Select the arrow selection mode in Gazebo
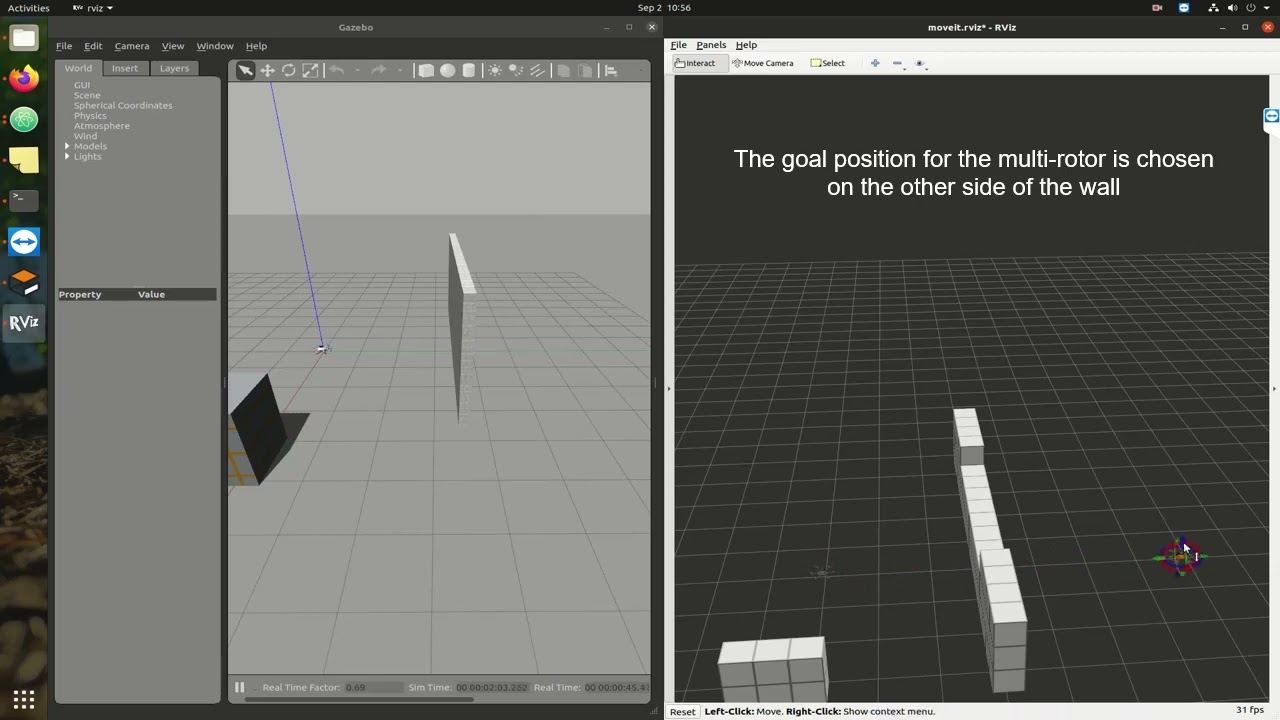The width and height of the screenshot is (1280, 720). point(245,70)
